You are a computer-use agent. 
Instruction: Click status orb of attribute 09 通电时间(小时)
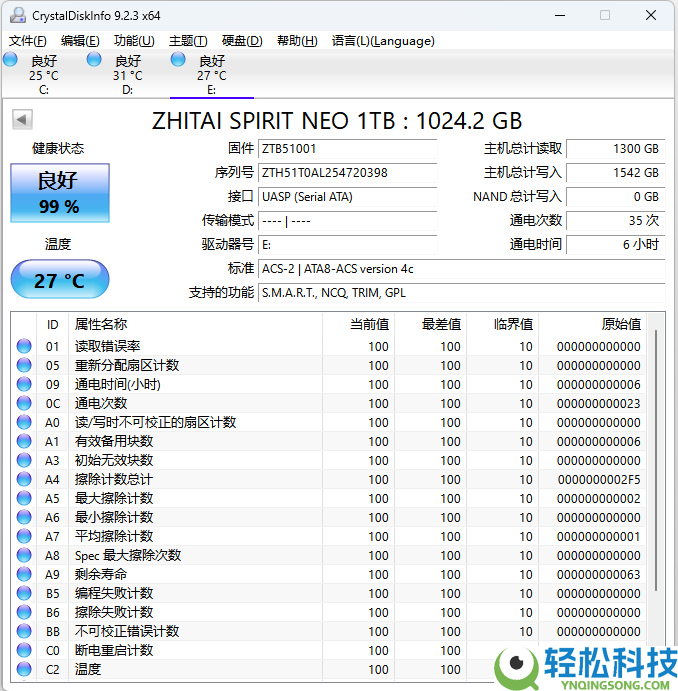[24, 384]
